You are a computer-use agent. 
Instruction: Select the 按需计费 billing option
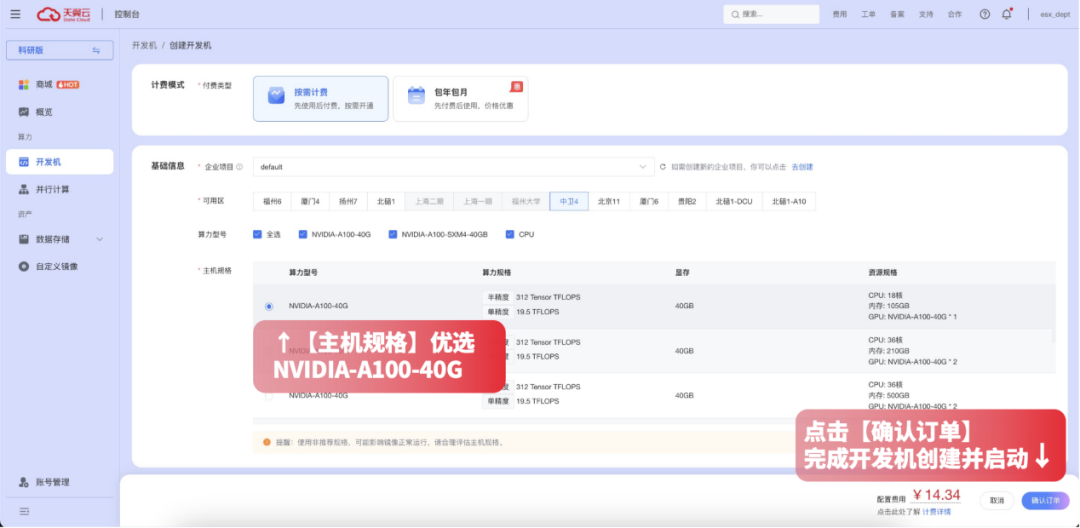click(320, 98)
